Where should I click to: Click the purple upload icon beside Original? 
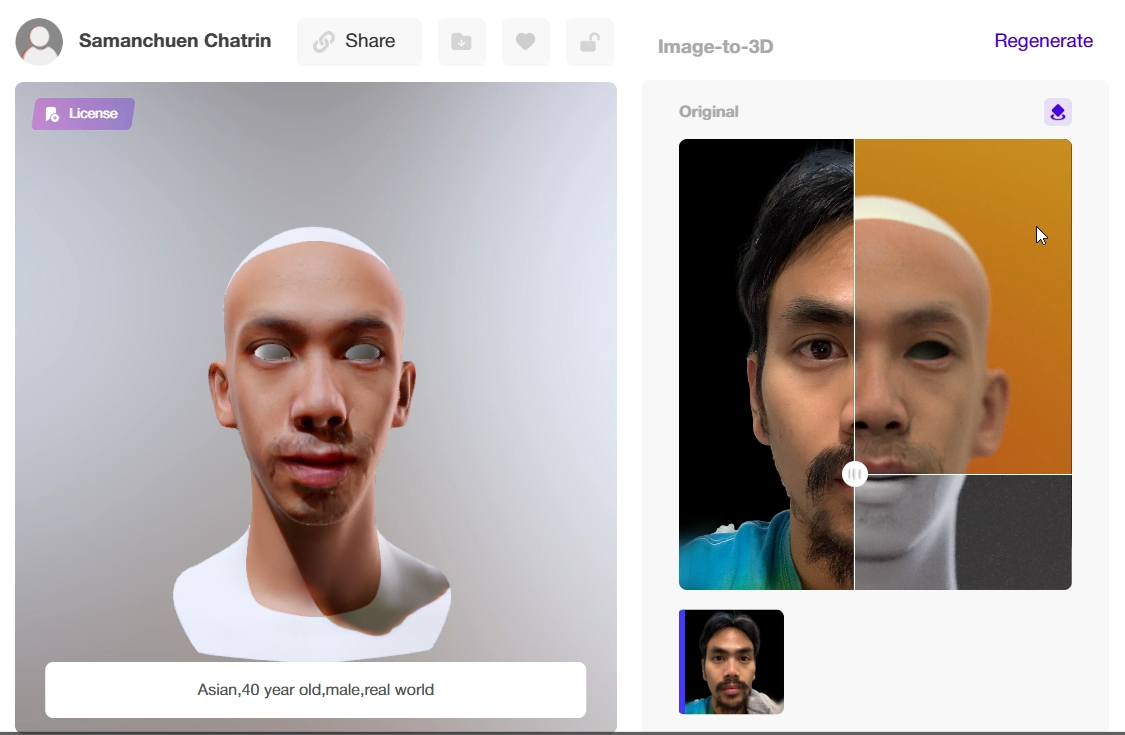1058,112
